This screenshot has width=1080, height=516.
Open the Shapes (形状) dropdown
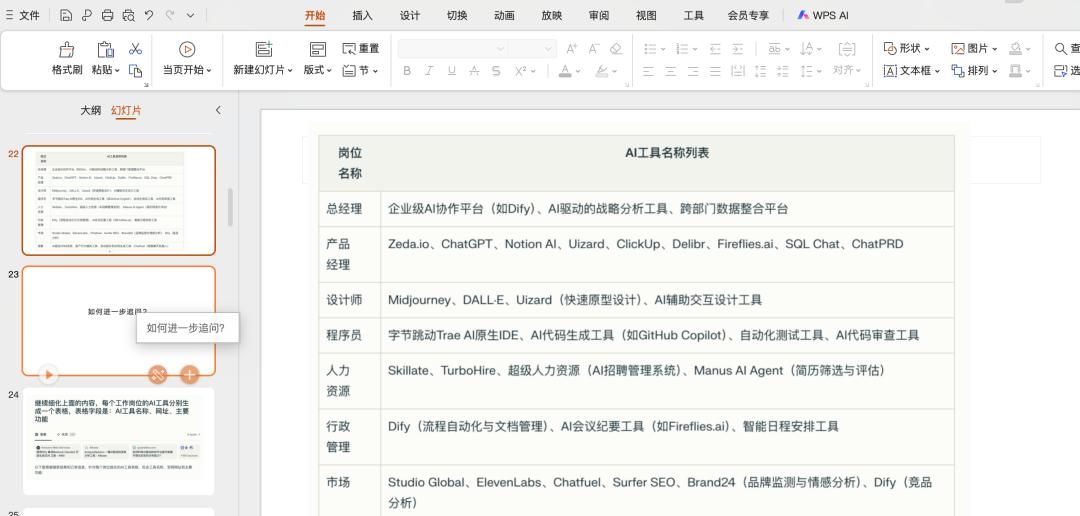click(927, 49)
